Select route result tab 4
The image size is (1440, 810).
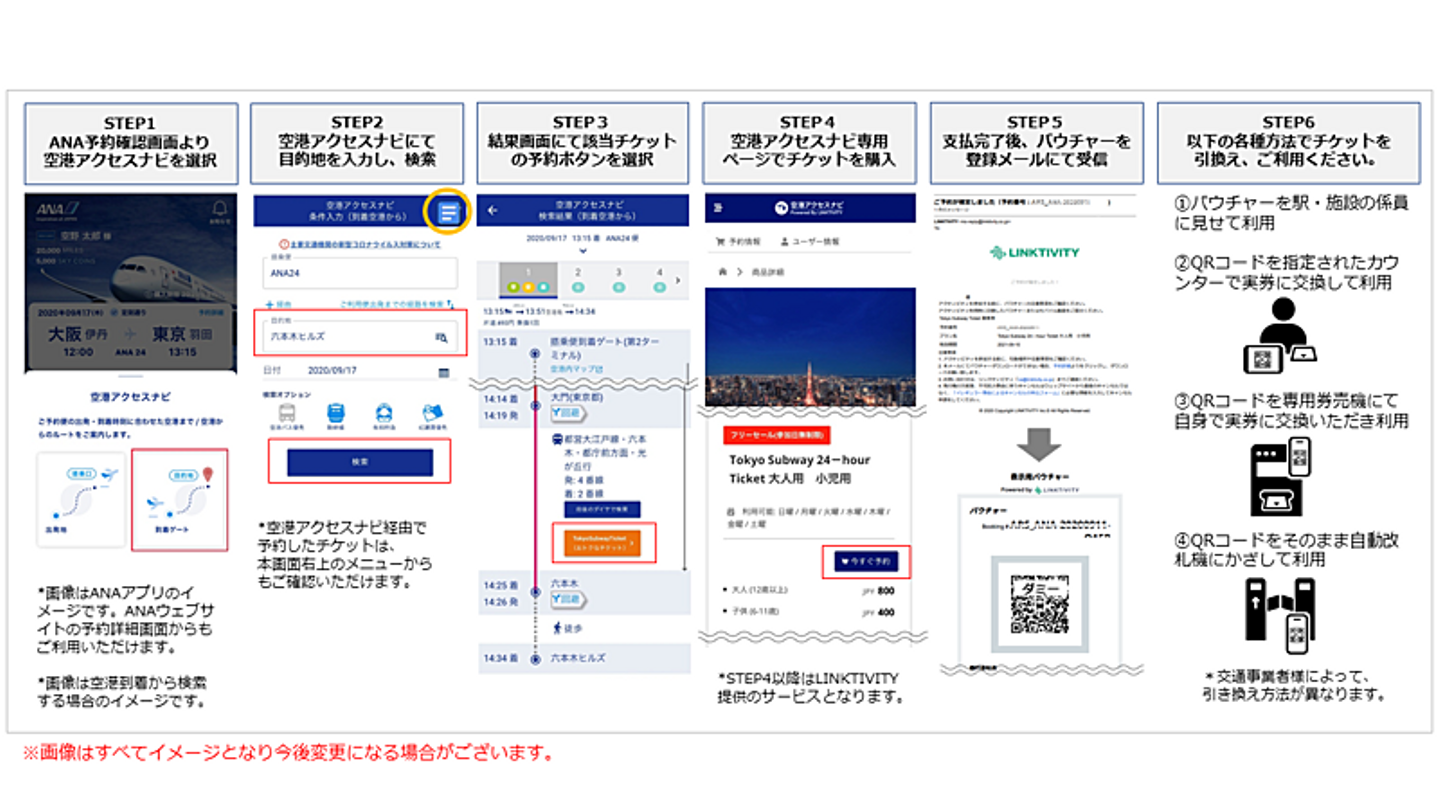coord(658,278)
